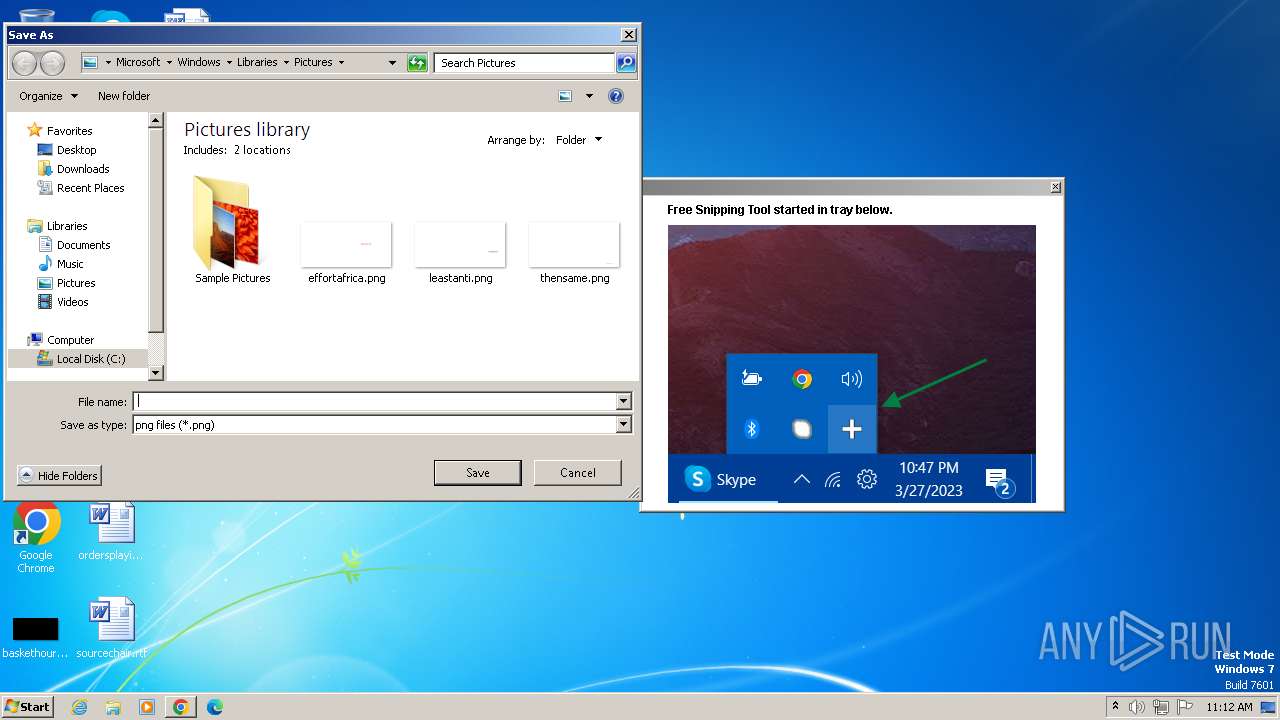The width and height of the screenshot is (1280, 720).
Task: Click the Save button
Action: (477, 473)
